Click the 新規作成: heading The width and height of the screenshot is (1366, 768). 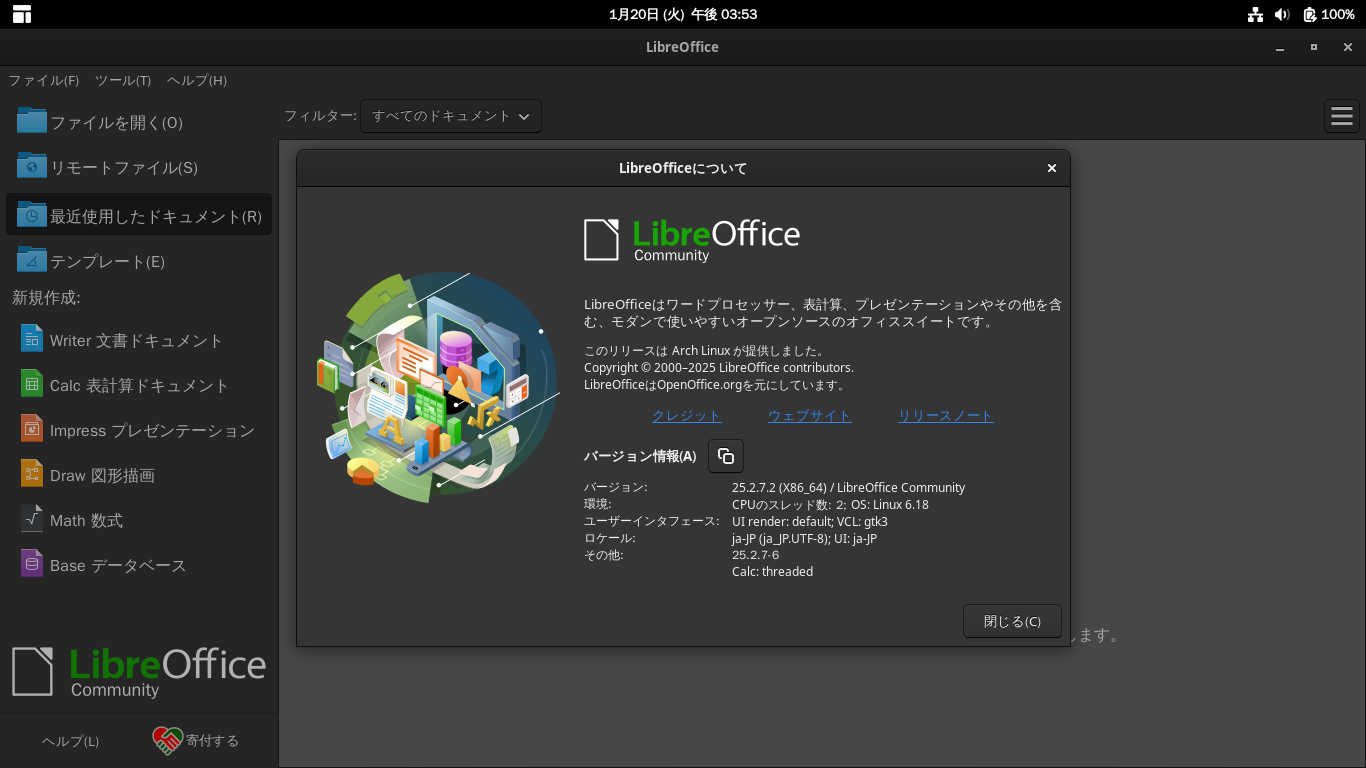click(46, 298)
